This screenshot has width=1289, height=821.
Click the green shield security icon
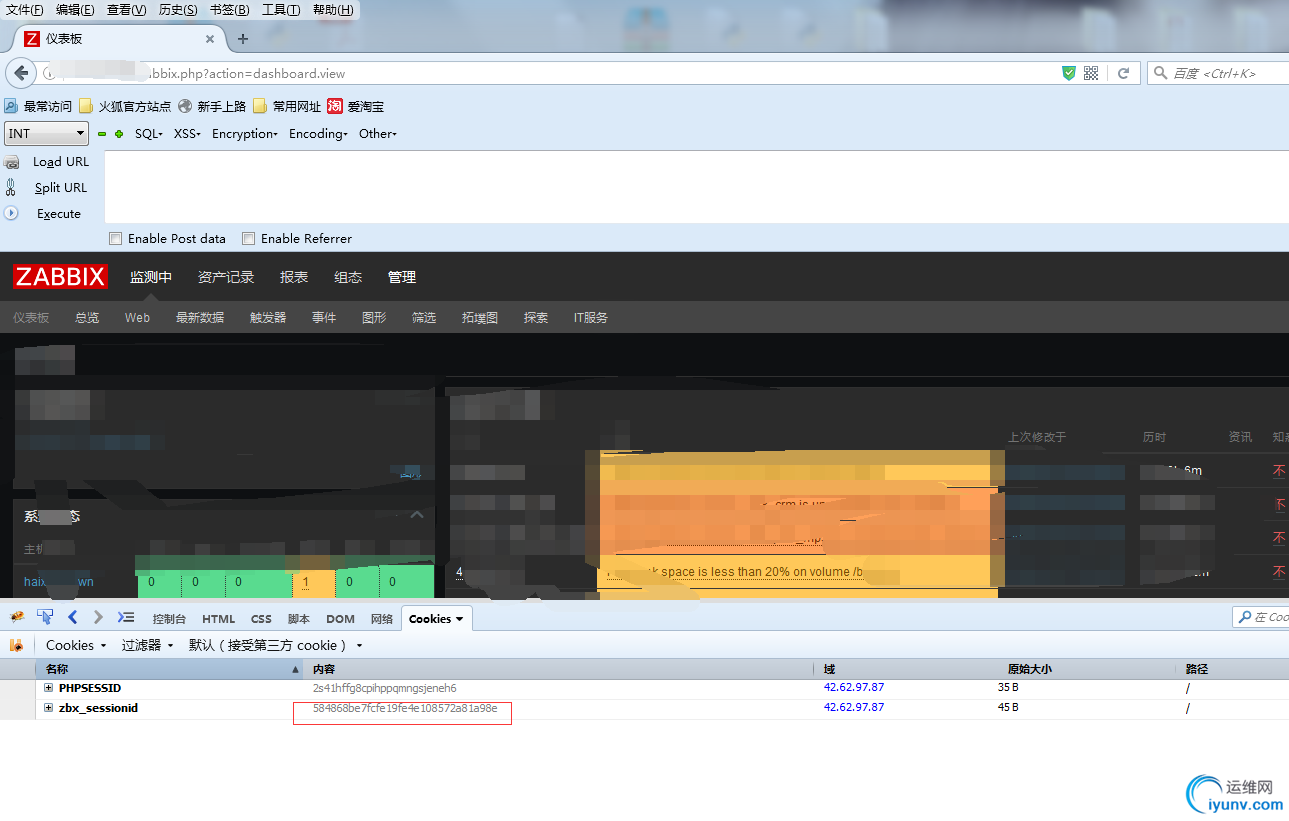(x=1069, y=73)
